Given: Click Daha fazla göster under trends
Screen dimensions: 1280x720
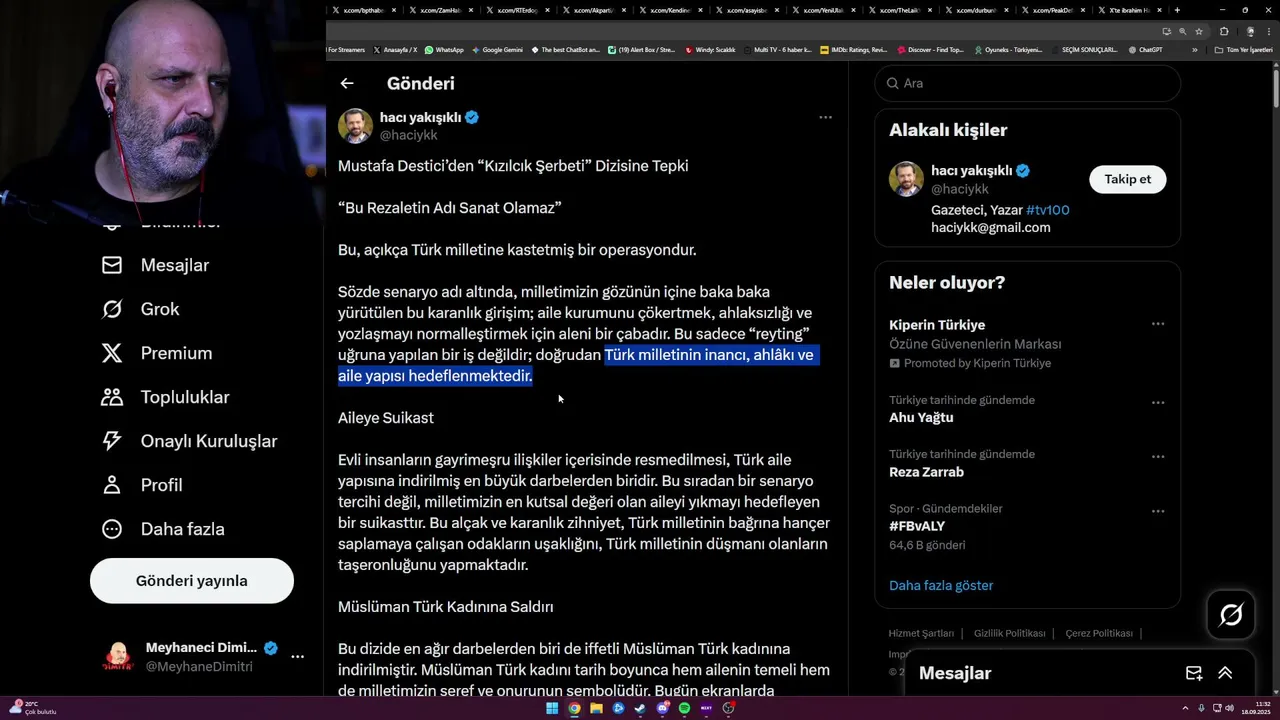Looking at the screenshot, I should [x=941, y=585].
